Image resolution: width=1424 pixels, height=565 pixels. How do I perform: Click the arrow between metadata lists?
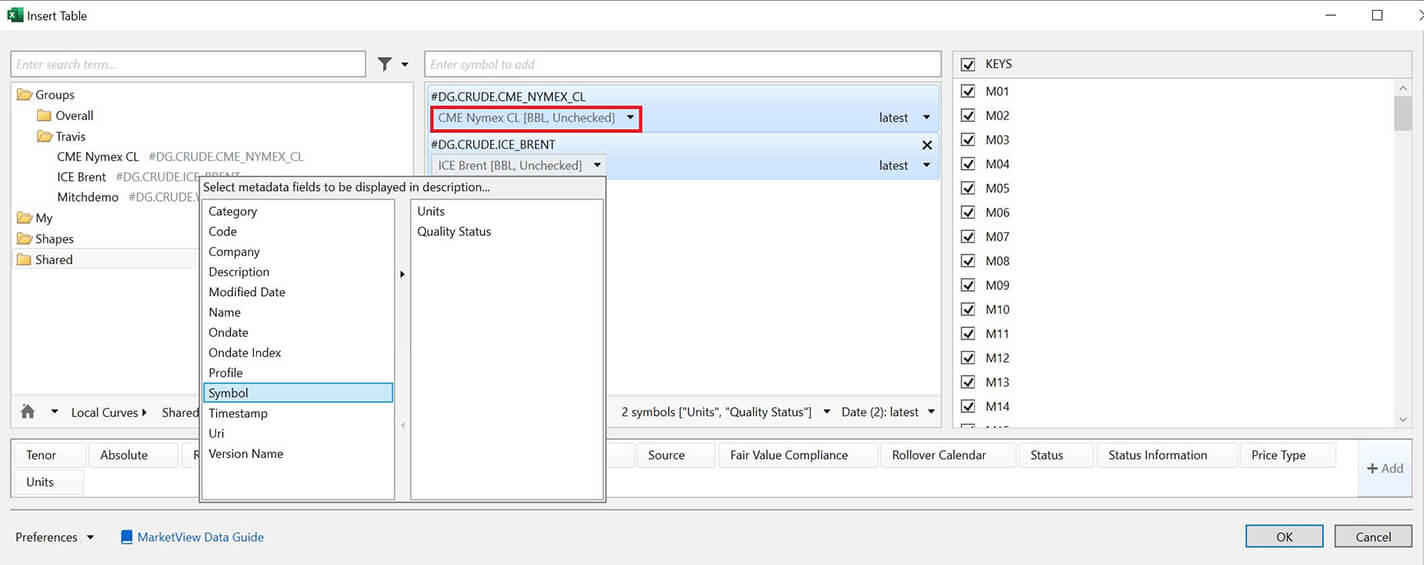click(x=402, y=274)
